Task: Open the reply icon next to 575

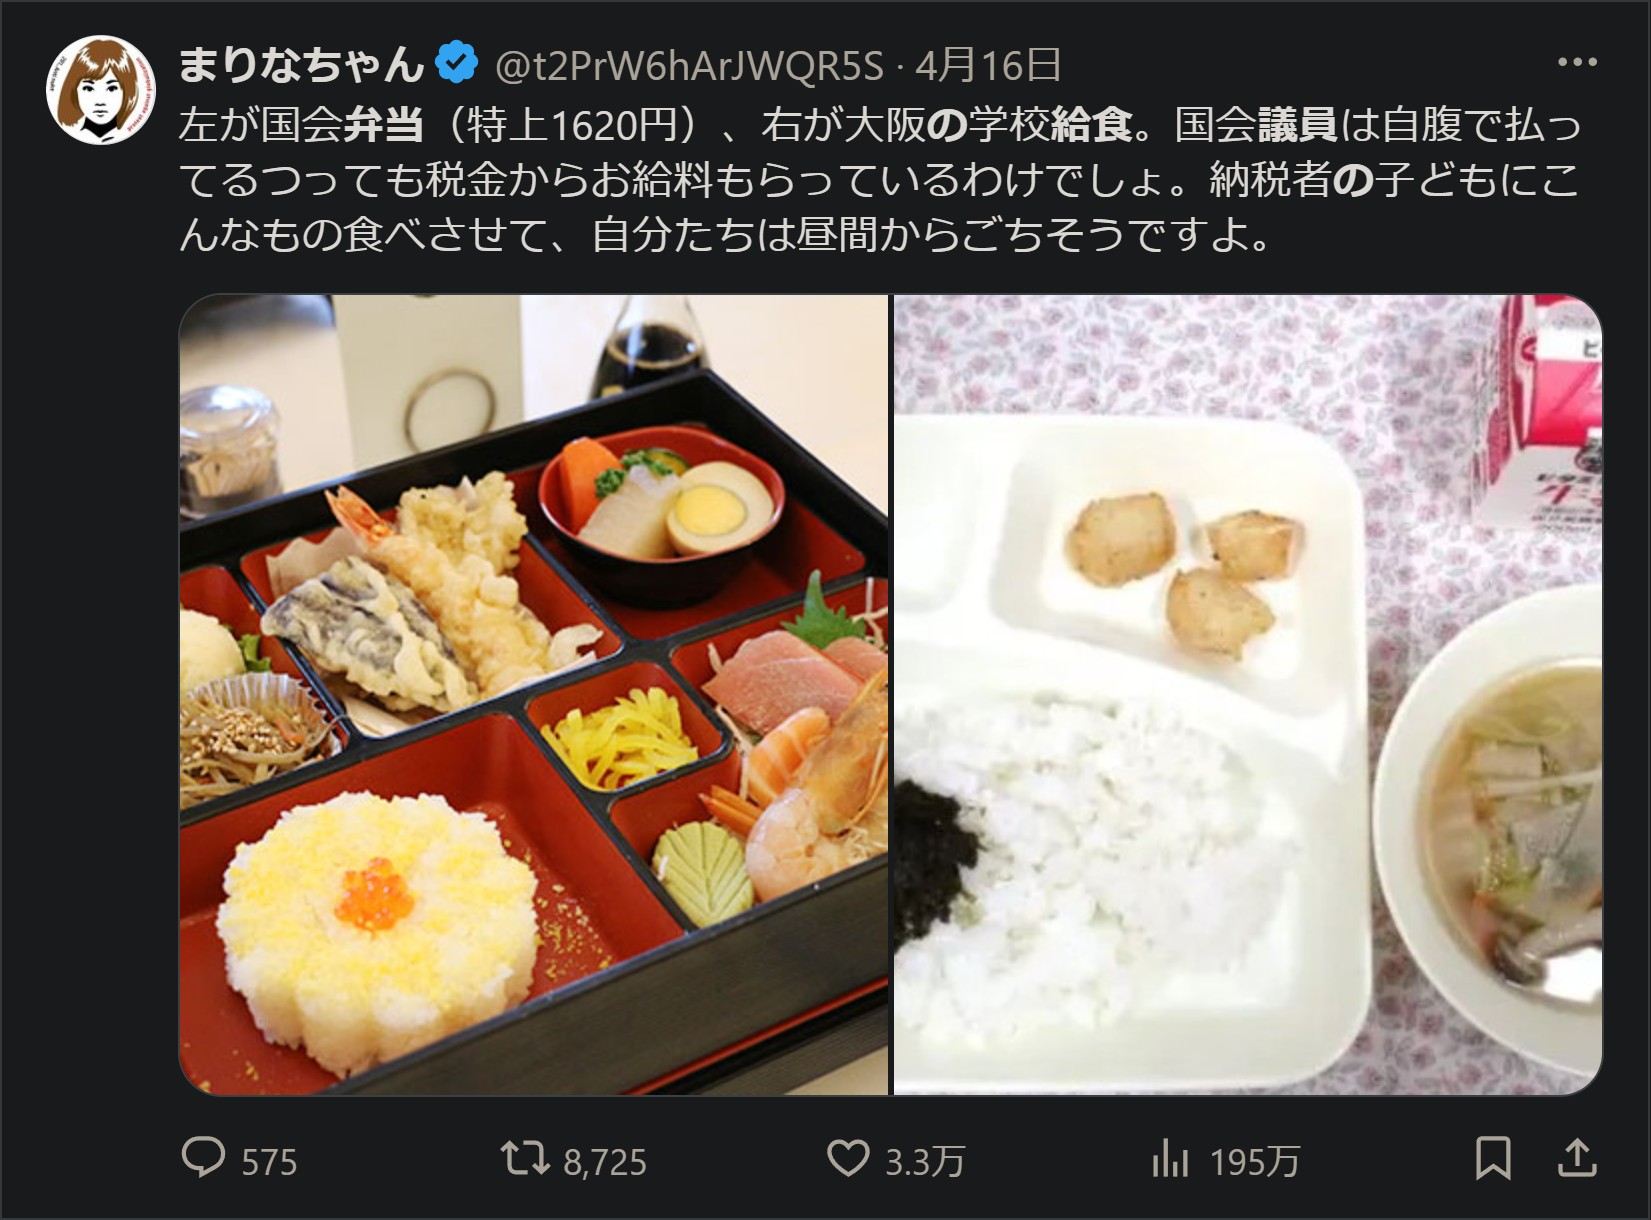Action: [x=204, y=1158]
